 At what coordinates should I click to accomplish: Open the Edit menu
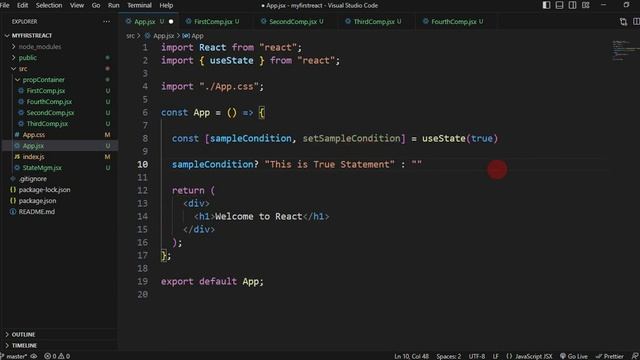[22, 5]
